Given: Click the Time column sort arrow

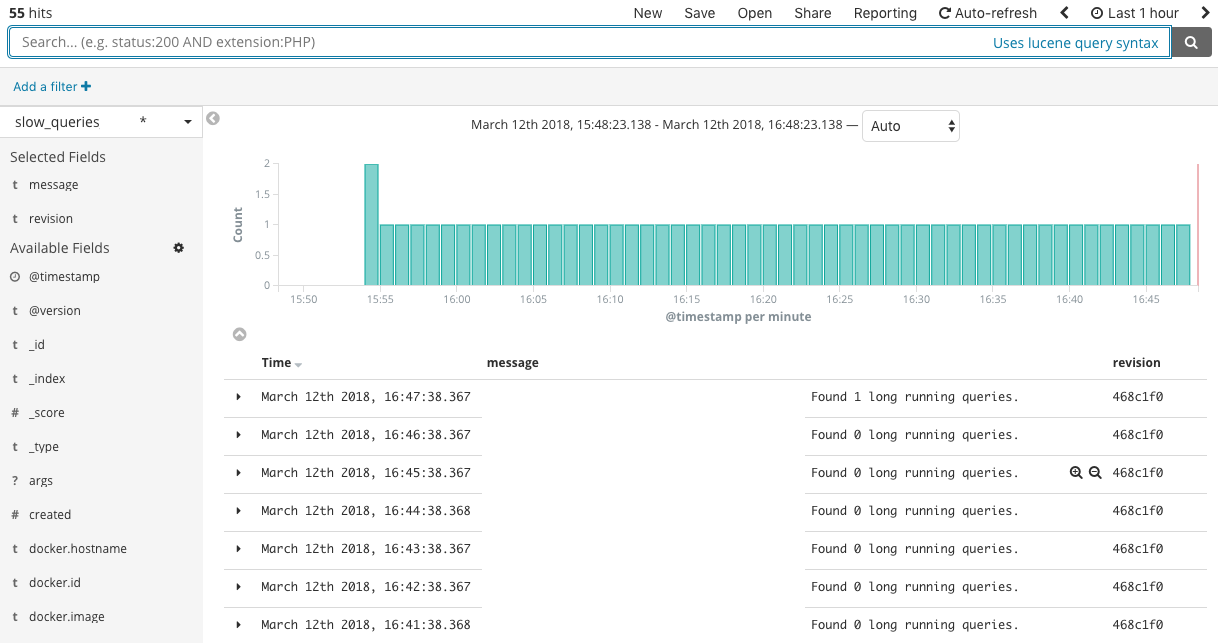Looking at the screenshot, I should [299, 365].
